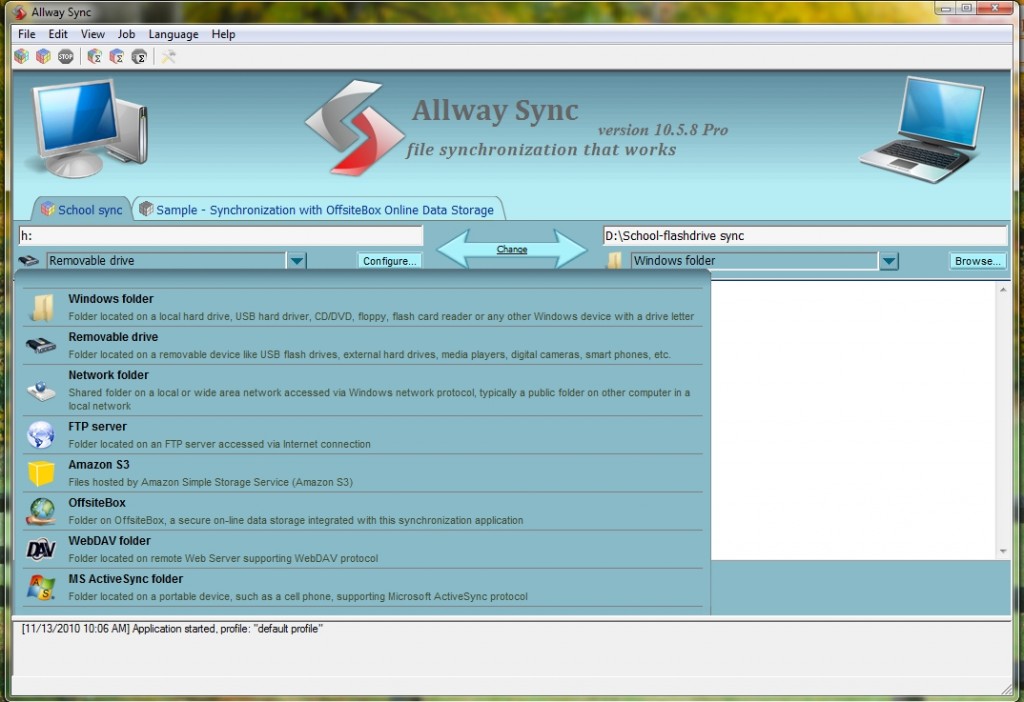This screenshot has width=1024, height=702.
Task: Open the View menu
Action: [93, 34]
